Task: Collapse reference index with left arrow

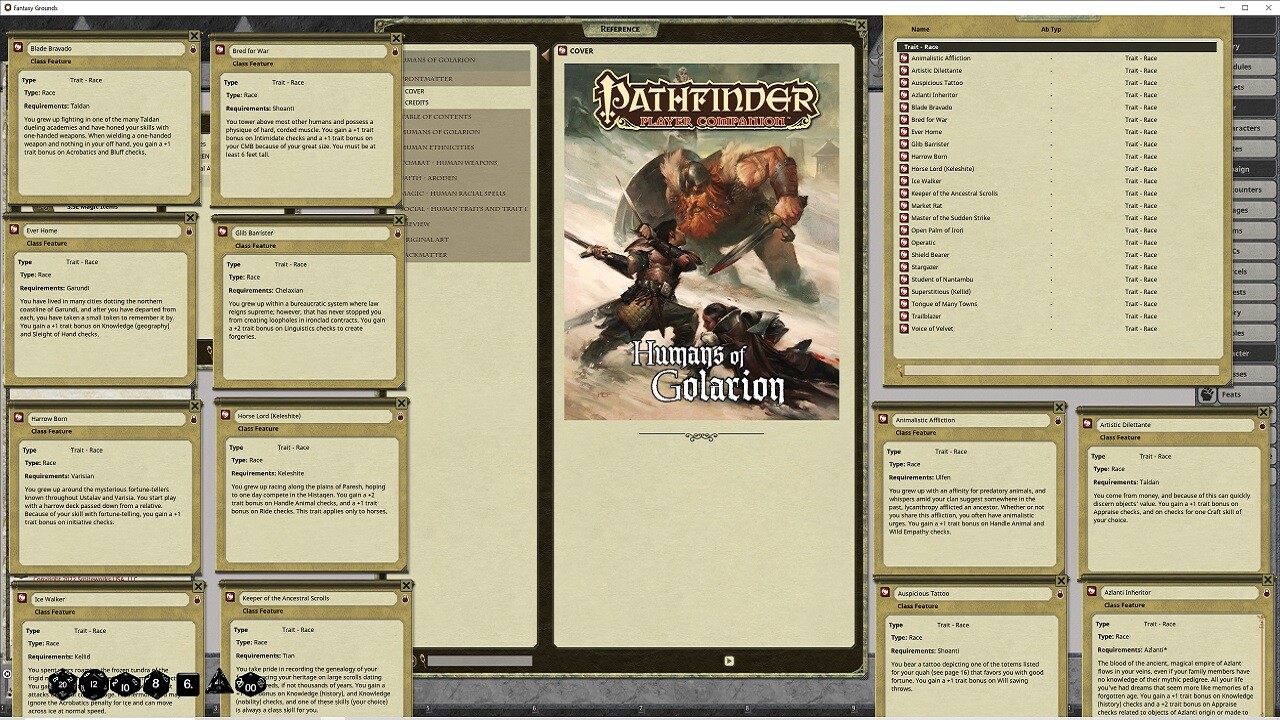Action: tap(546, 55)
